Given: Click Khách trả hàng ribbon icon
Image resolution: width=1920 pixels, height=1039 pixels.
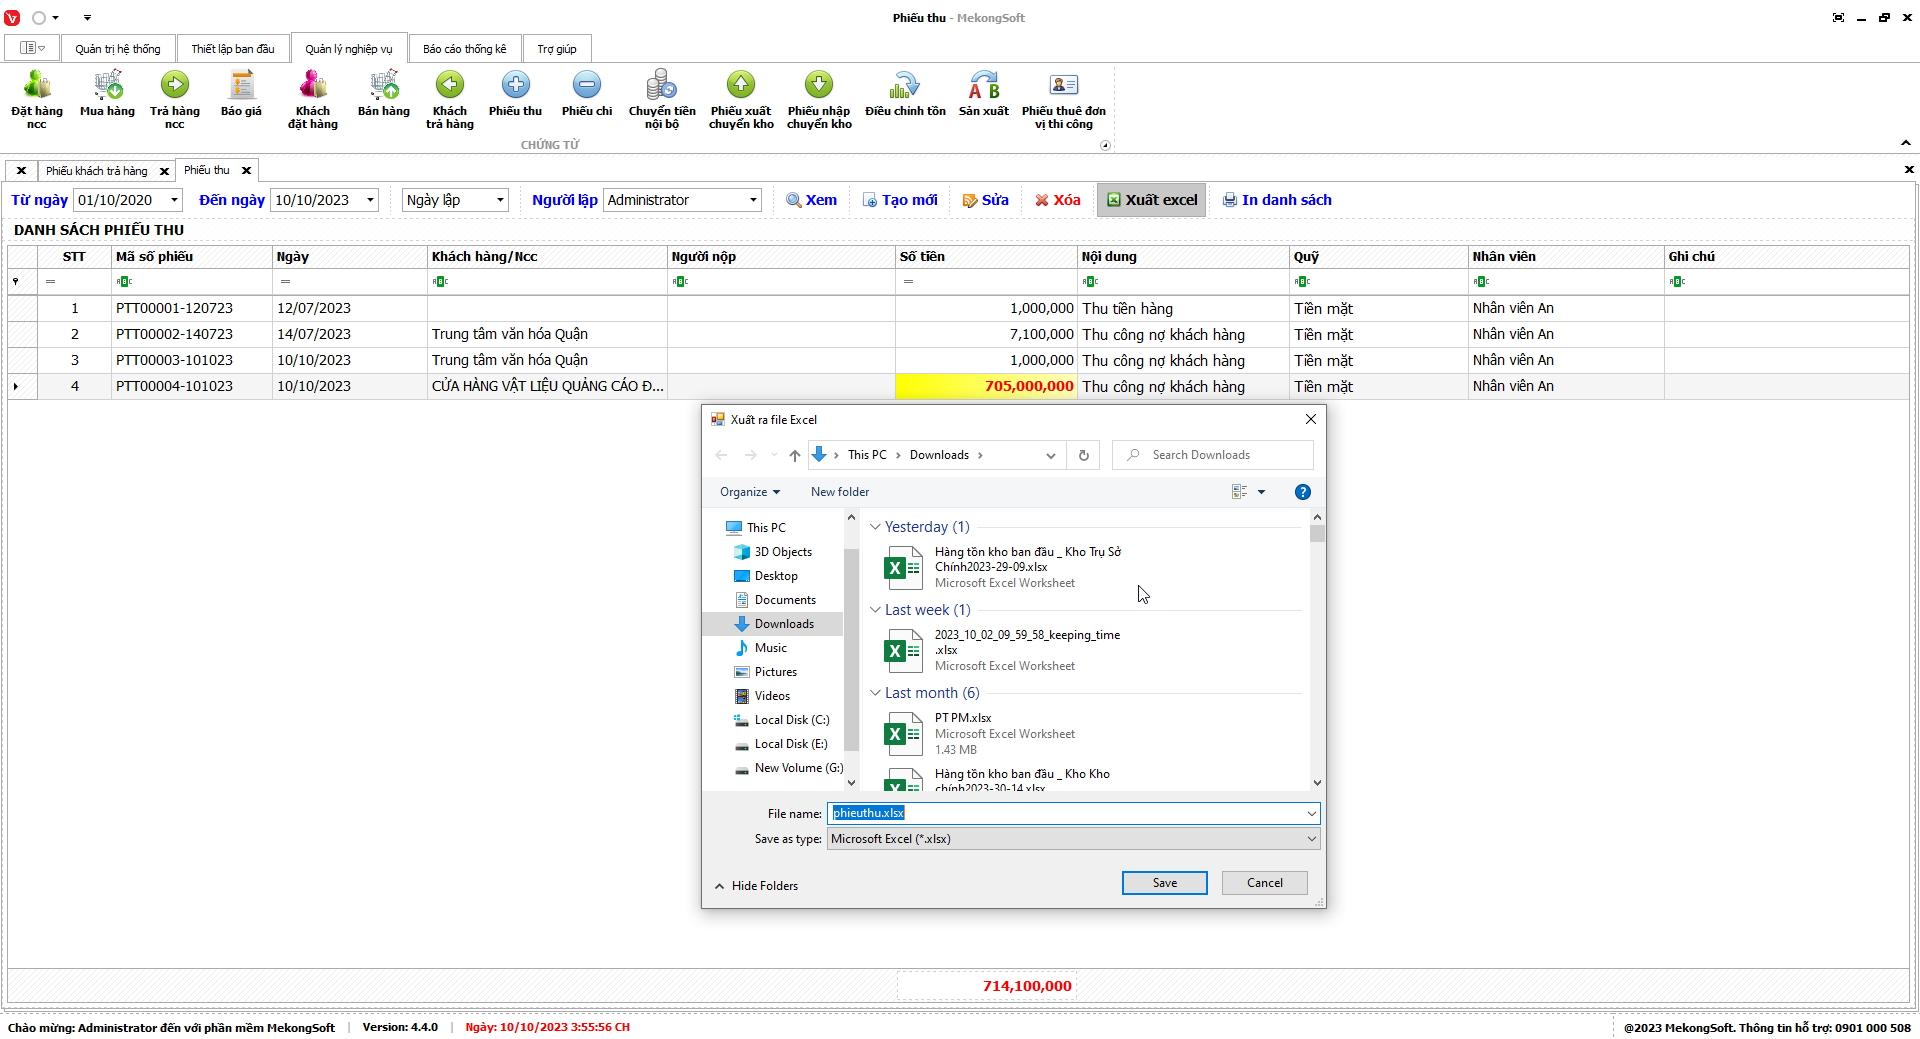Looking at the screenshot, I should click(450, 99).
